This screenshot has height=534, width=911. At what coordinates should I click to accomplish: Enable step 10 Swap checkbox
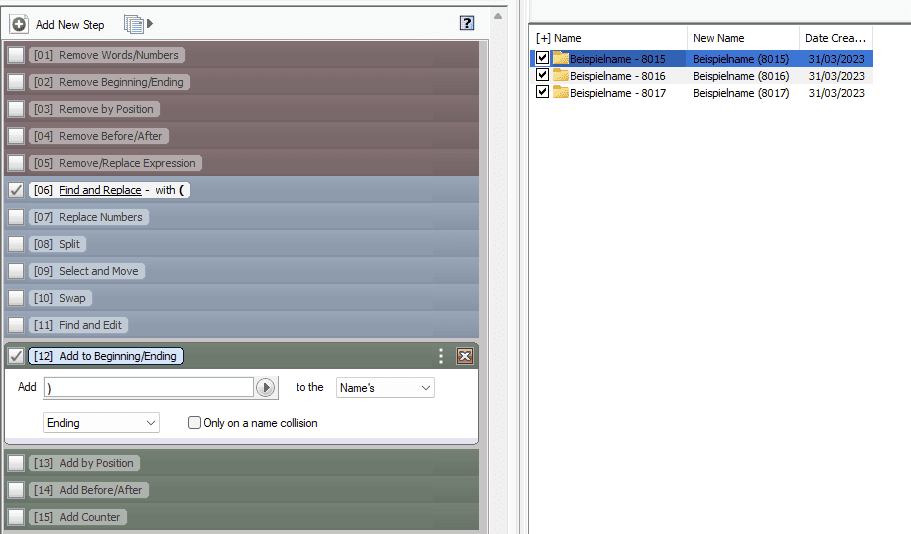16,298
